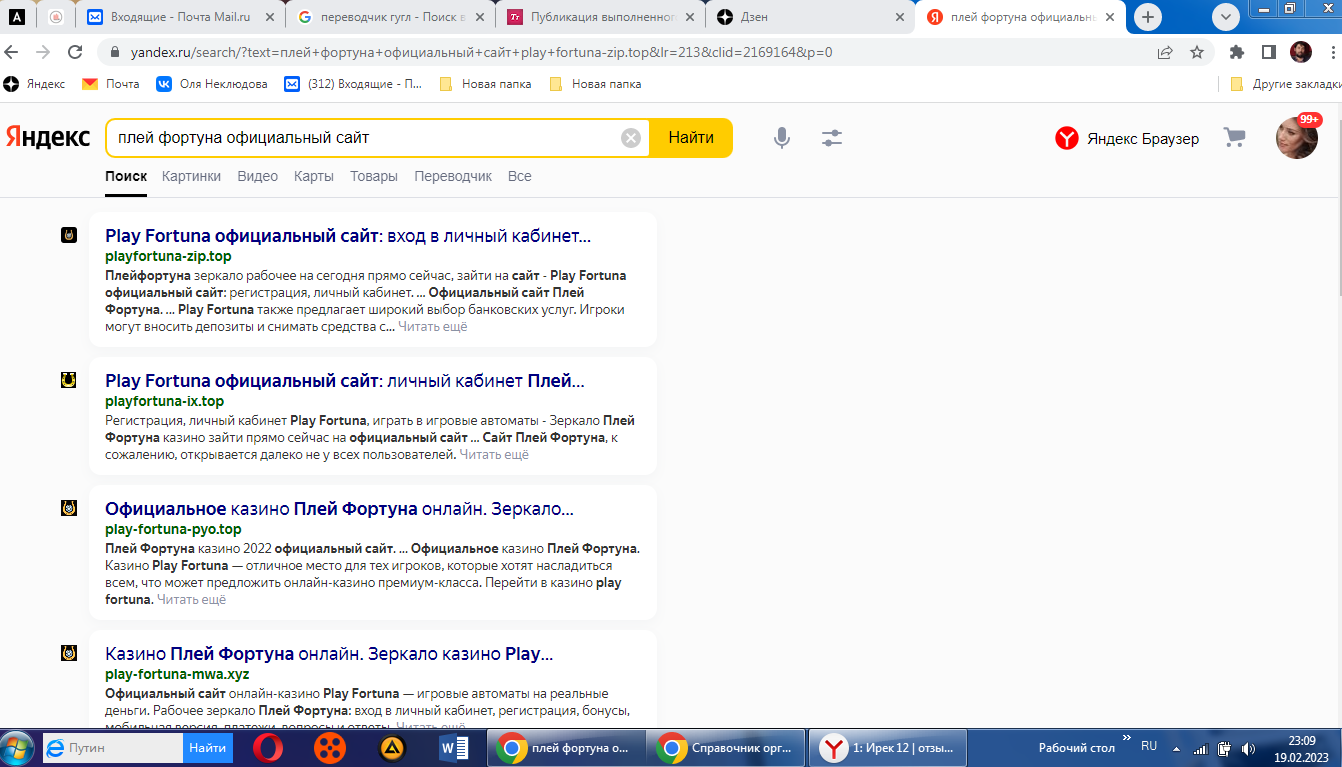Open Справочник орг Chrome taskbar window
The width and height of the screenshot is (1342, 767).
pos(727,748)
